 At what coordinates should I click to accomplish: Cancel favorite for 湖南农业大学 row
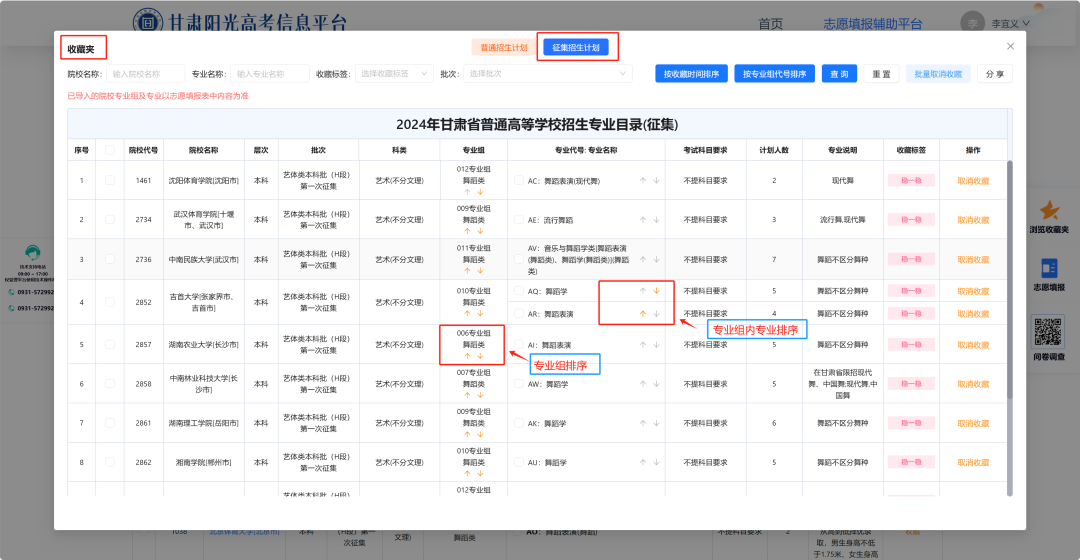(x=973, y=345)
